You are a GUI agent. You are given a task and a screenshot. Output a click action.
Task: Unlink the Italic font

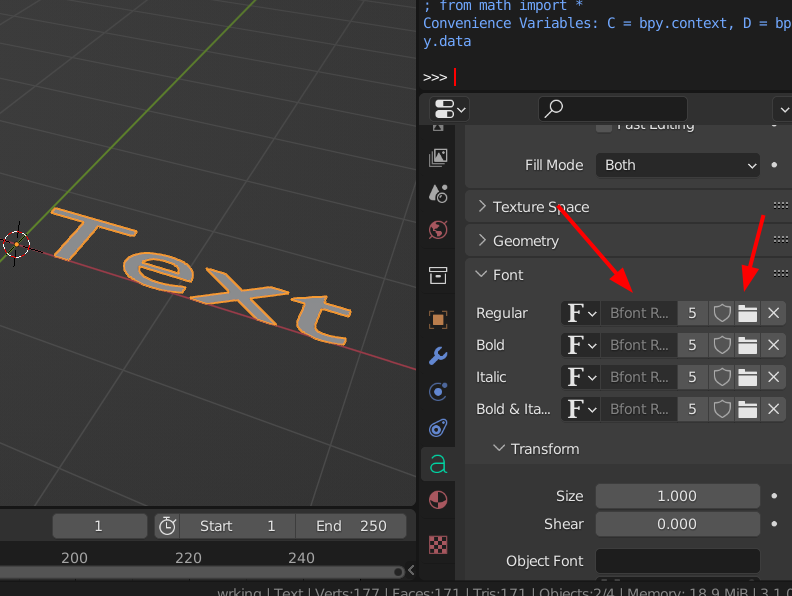click(x=773, y=377)
